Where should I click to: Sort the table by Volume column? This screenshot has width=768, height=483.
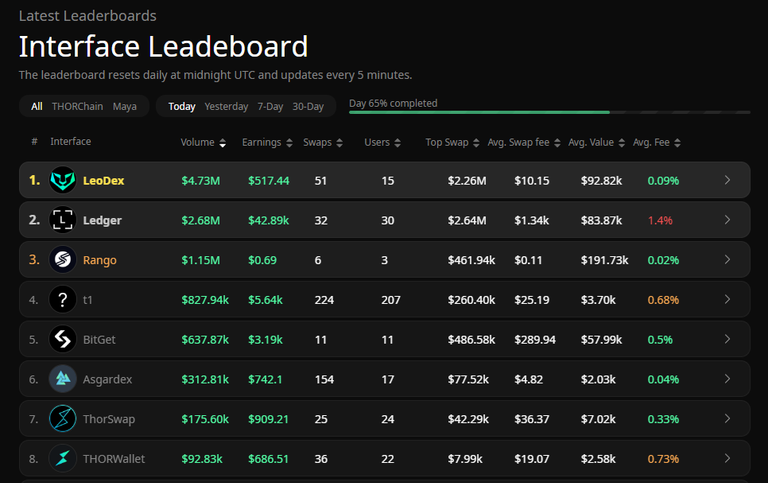(203, 142)
